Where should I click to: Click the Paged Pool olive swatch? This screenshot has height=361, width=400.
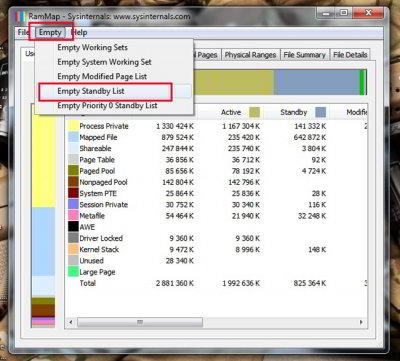(x=73, y=171)
